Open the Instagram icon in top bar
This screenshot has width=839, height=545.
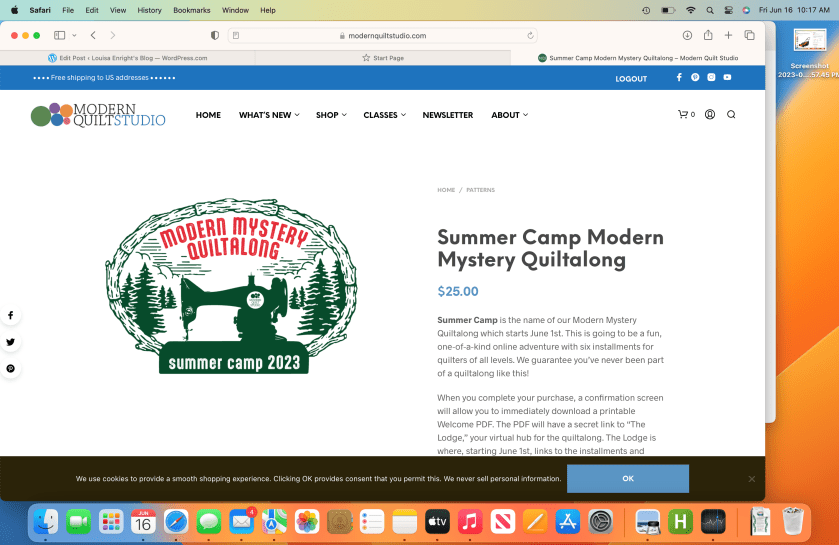point(711,78)
